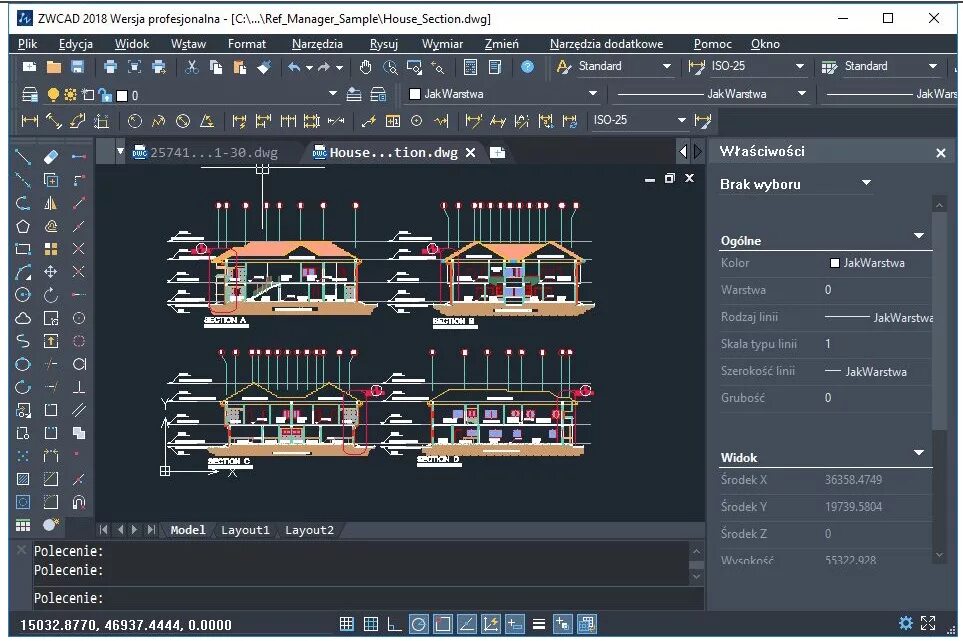The image size is (963, 641).
Task: Open the Brak wyboru selection dropdown
Action: click(865, 184)
